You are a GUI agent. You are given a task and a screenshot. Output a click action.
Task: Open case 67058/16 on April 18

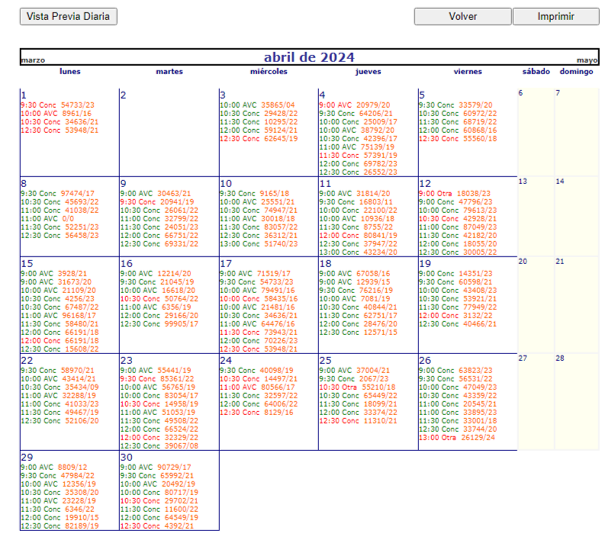373,273
